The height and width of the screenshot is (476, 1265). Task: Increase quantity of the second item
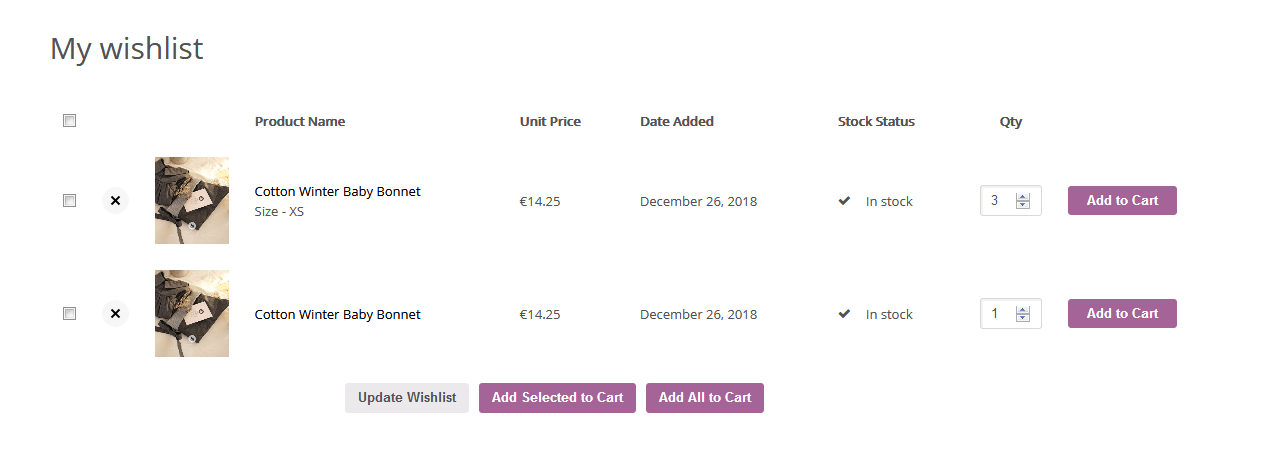point(1022,310)
